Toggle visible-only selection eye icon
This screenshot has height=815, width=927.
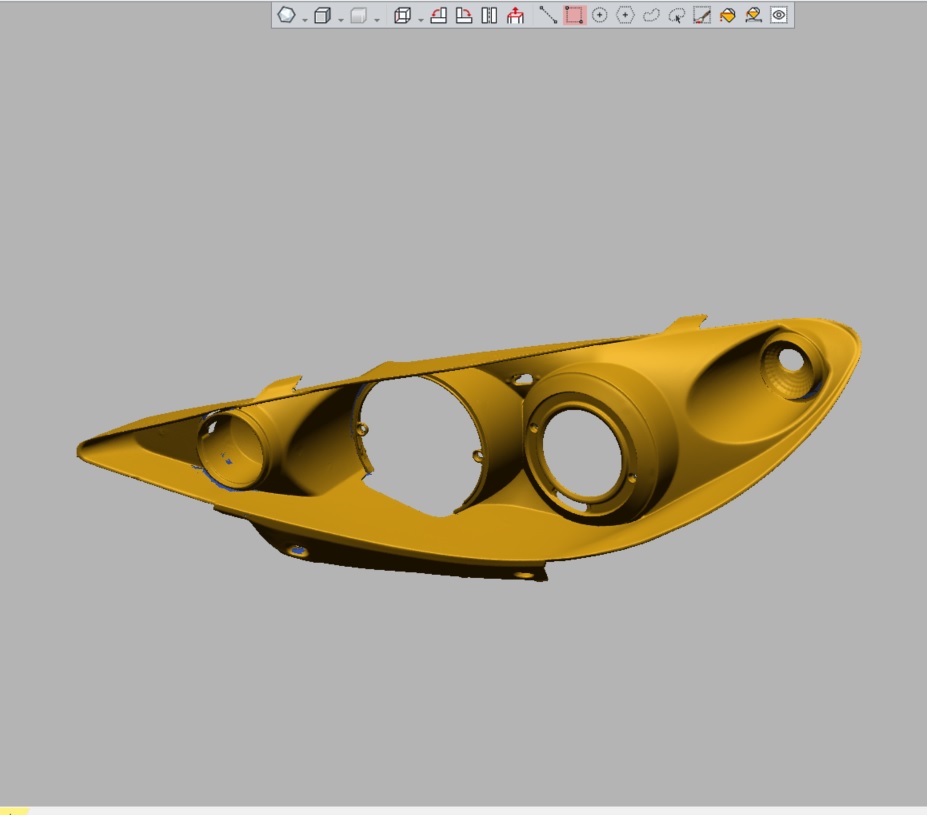click(779, 15)
